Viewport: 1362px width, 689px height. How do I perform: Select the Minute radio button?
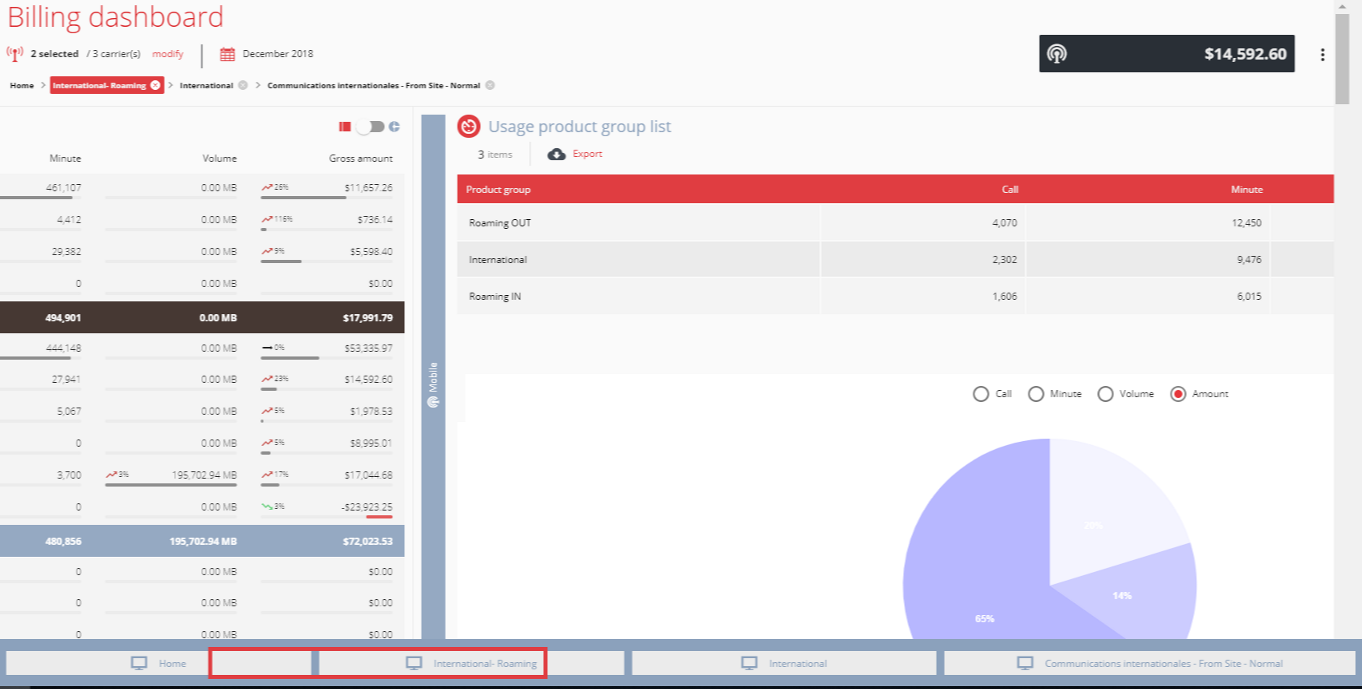coord(1036,394)
